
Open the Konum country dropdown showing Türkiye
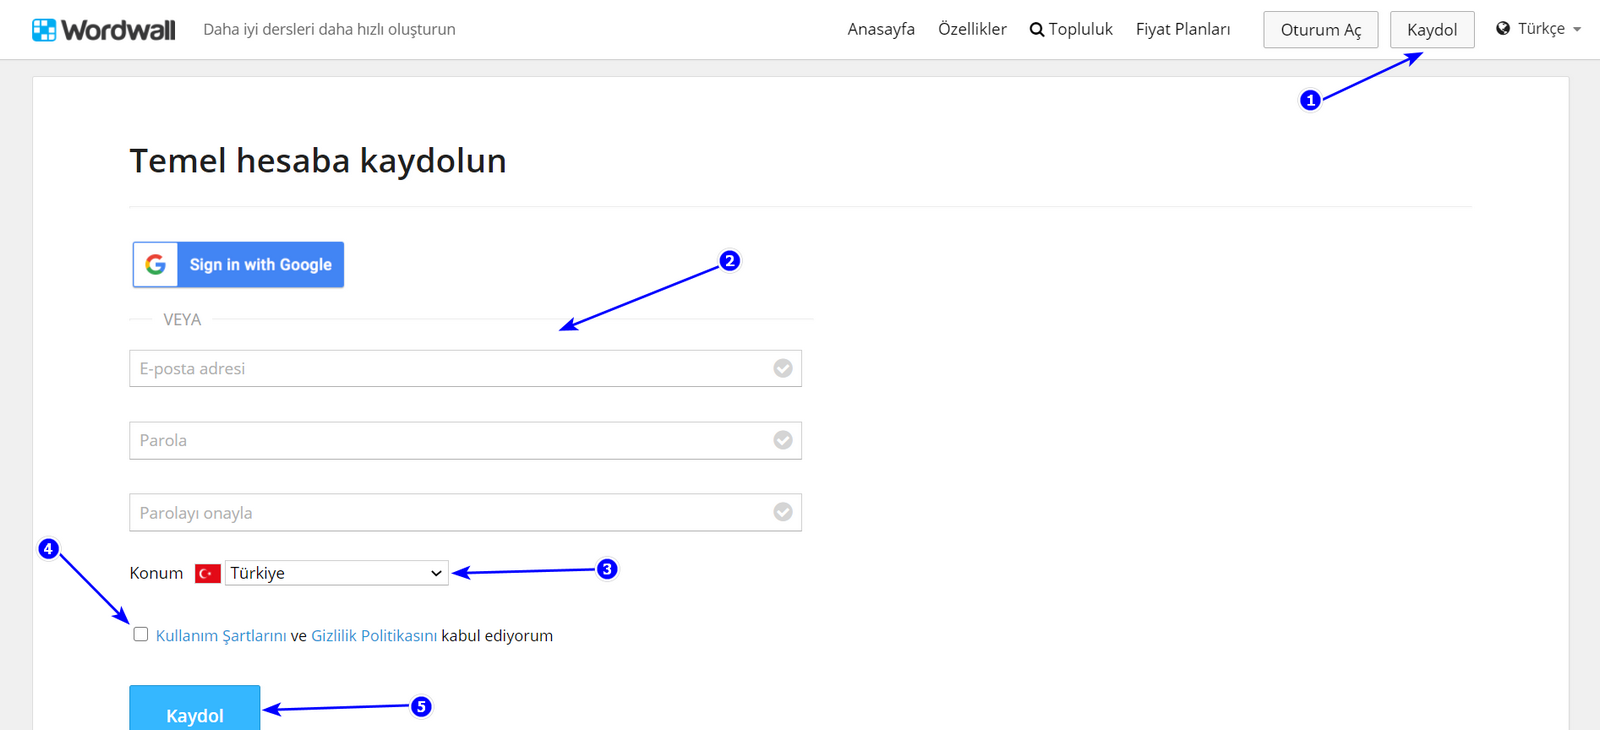tap(336, 573)
